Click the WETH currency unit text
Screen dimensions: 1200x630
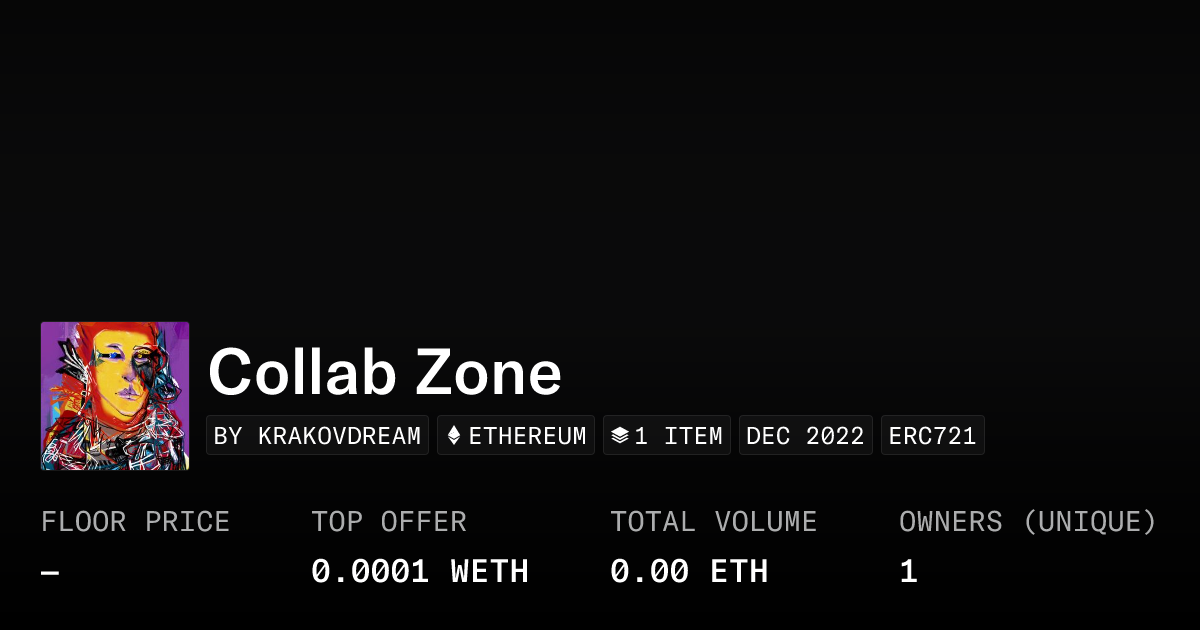490,572
